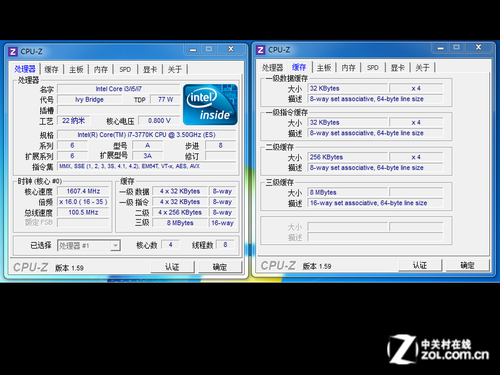
Task: Open the 内存 tab in right CPU-Z window
Action: click(348, 68)
